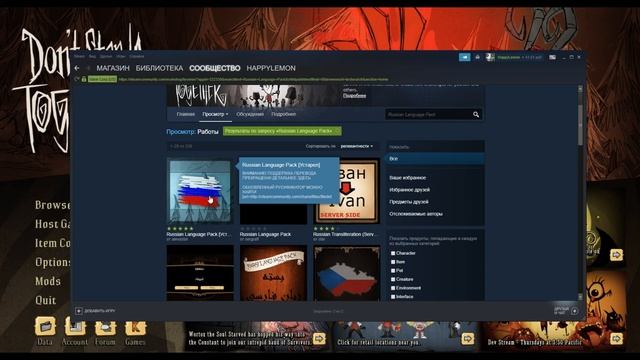Open the Steam menu in menu bar

click(80, 57)
